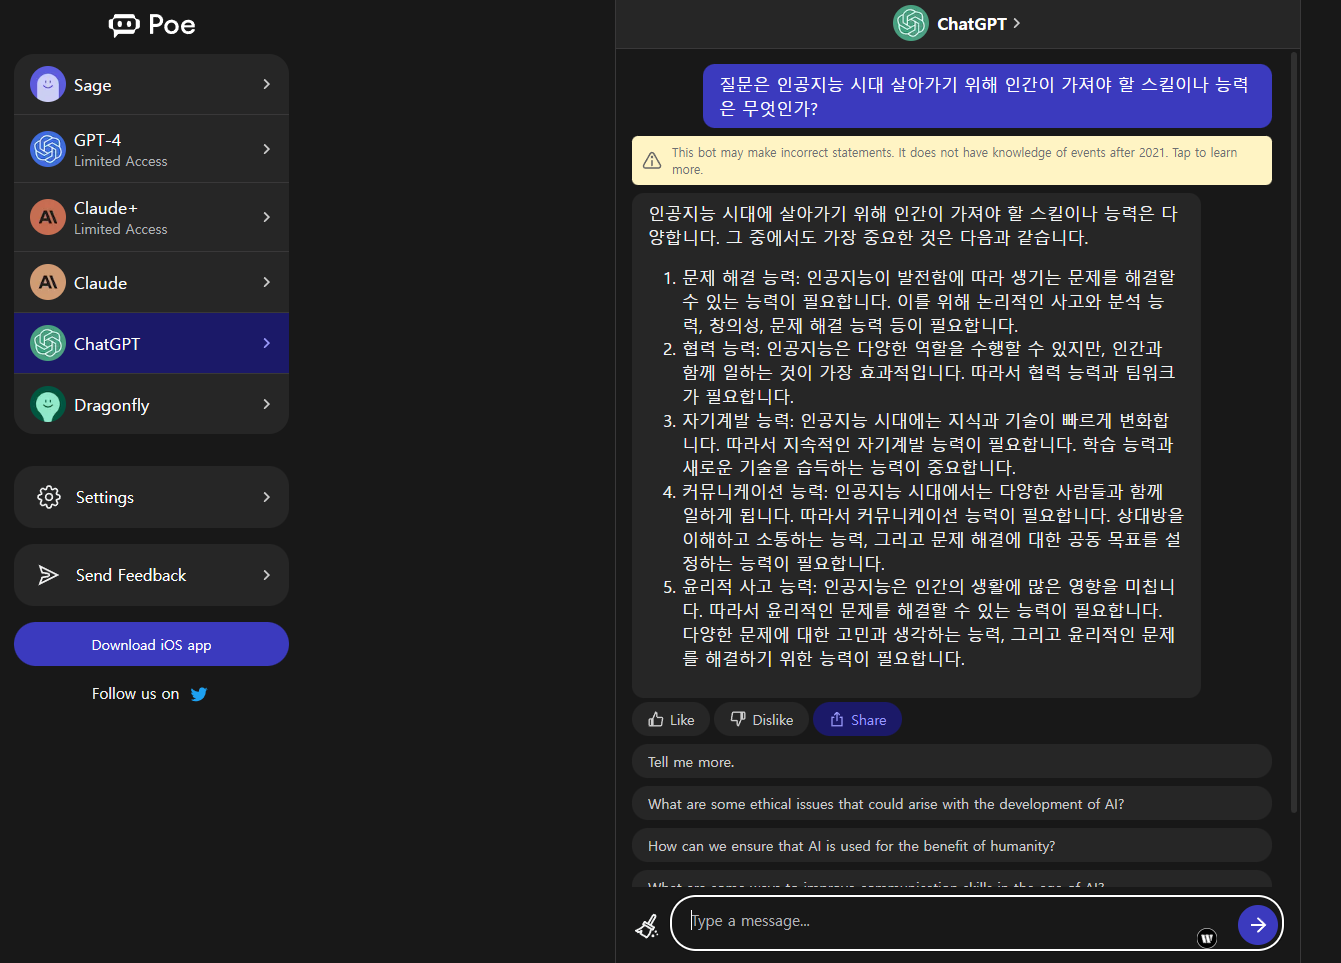Click the chat vertical scrollbar
This screenshot has height=963, width=1341.
click(1294, 430)
